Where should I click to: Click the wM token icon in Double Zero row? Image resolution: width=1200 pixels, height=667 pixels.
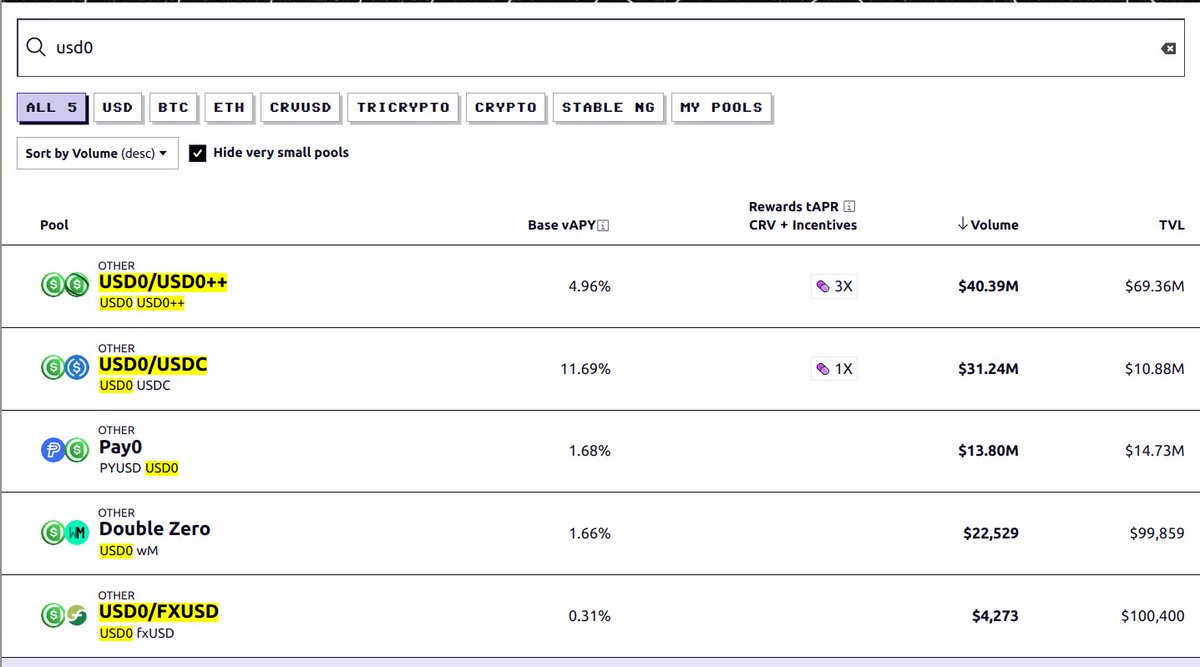(76, 533)
